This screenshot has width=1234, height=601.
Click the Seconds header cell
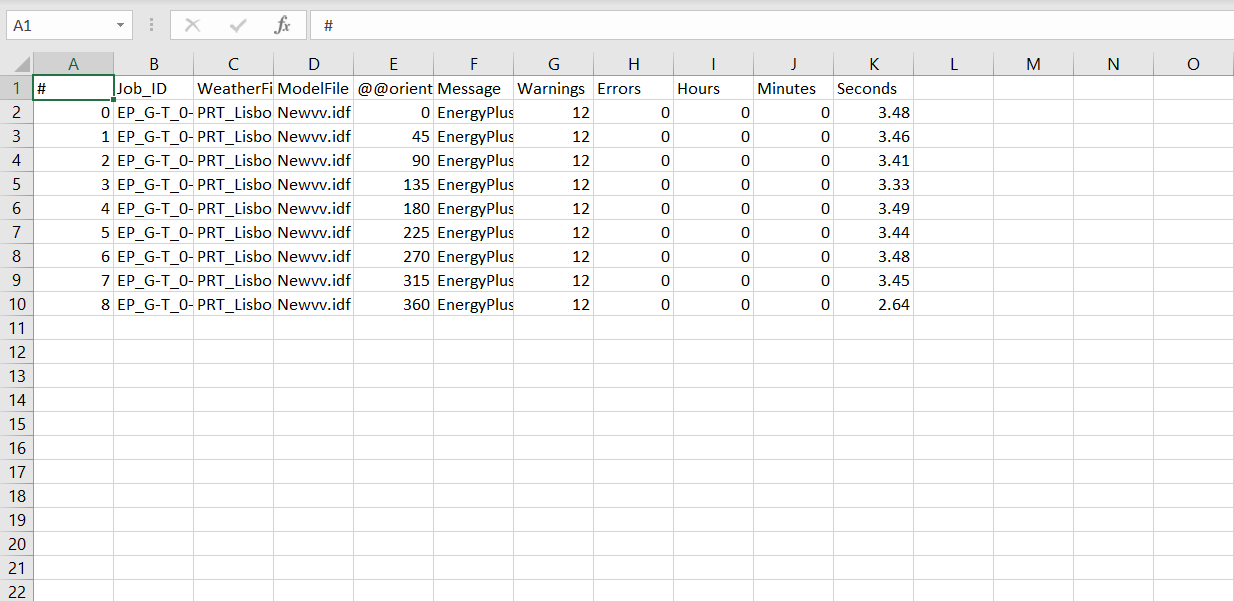tap(873, 88)
